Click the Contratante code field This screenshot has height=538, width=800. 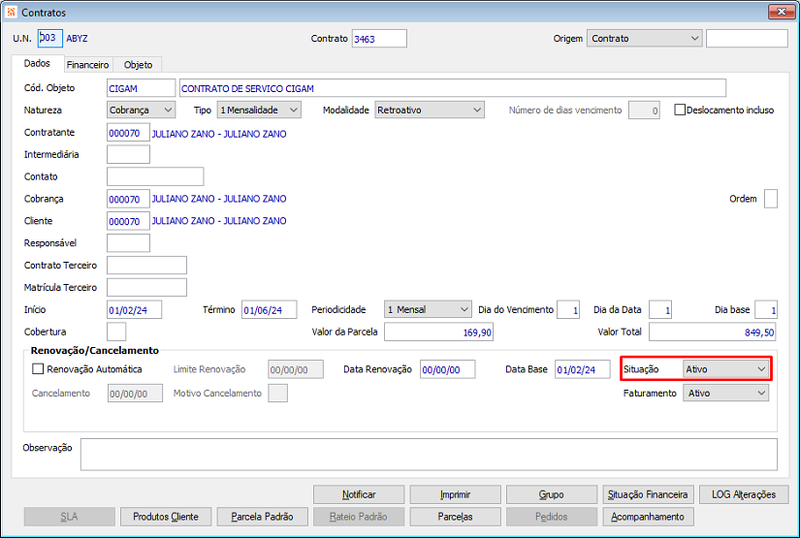[128, 132]
